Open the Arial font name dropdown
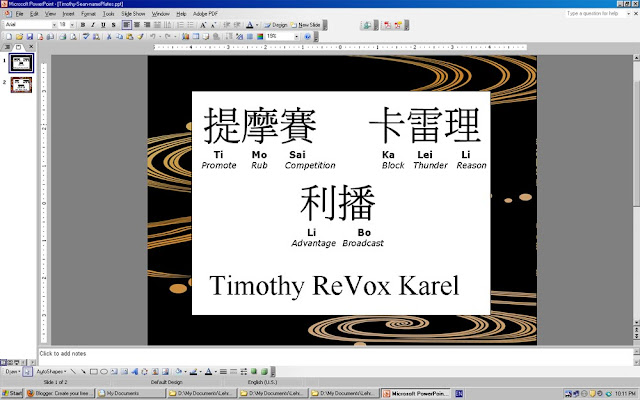640x400 pixels. click(x=54, y=25)
